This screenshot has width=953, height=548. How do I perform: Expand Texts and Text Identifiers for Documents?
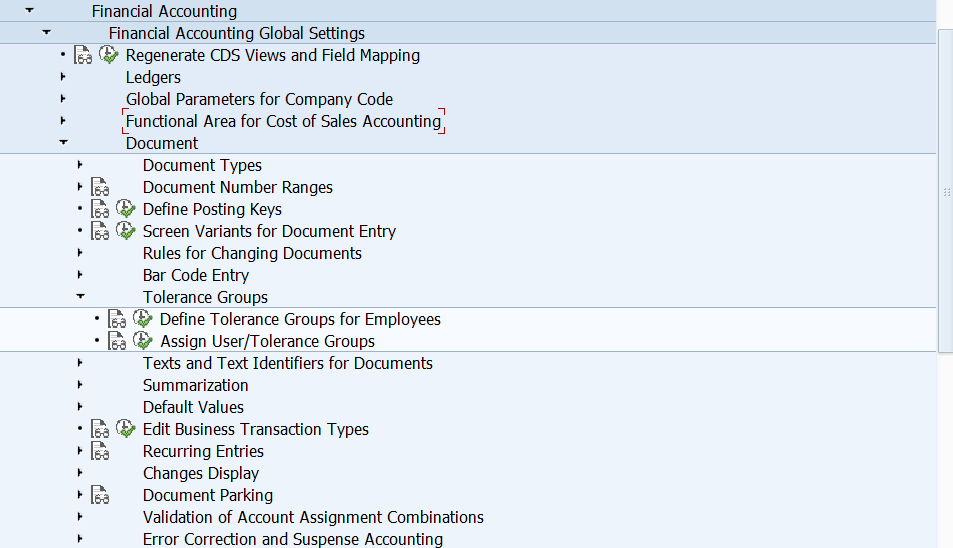click(x=80, y=363)
